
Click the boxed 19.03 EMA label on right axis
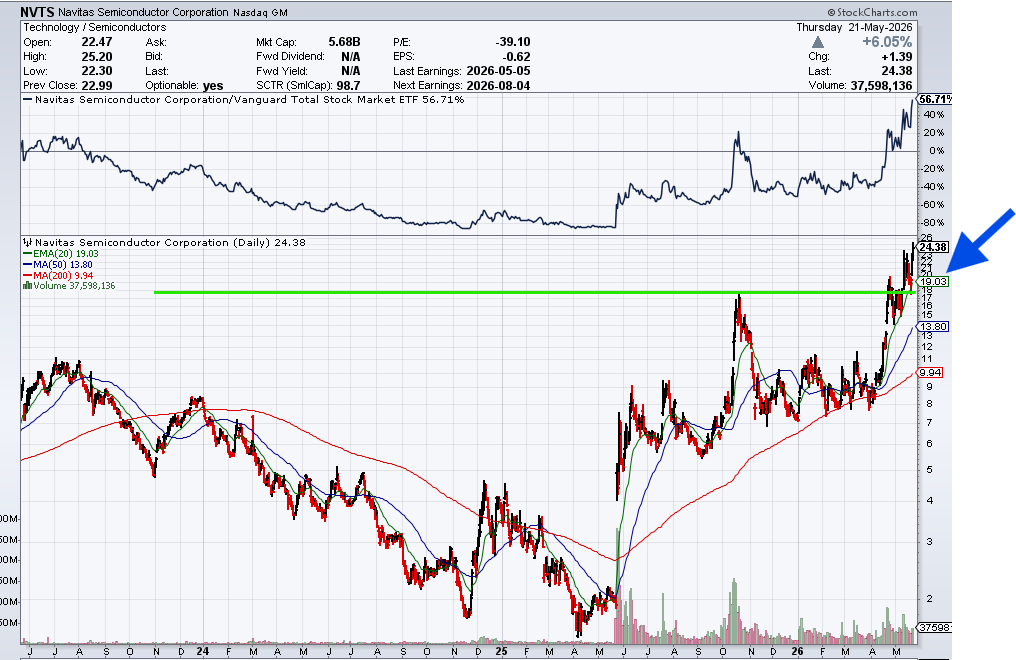pos(934,282)
